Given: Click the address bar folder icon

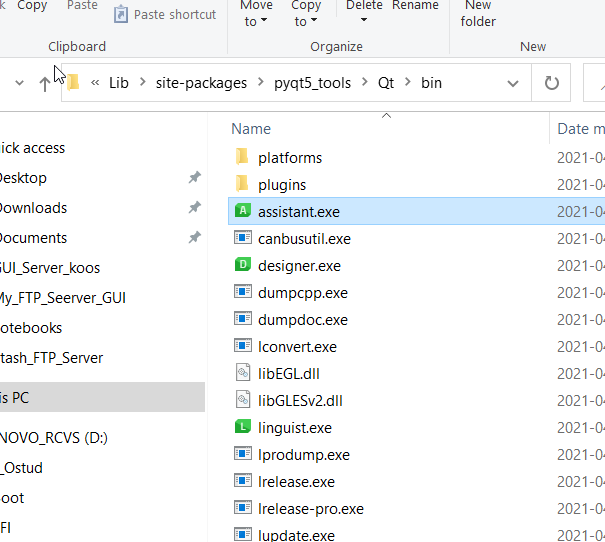Looking at the screenshot, I should click(73, 83).
